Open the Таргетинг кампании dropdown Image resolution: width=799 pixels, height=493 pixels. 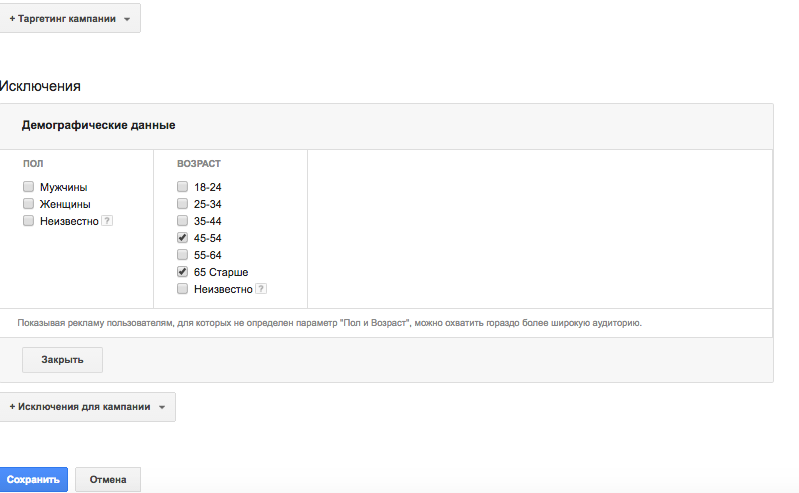[x=70, y=19]
